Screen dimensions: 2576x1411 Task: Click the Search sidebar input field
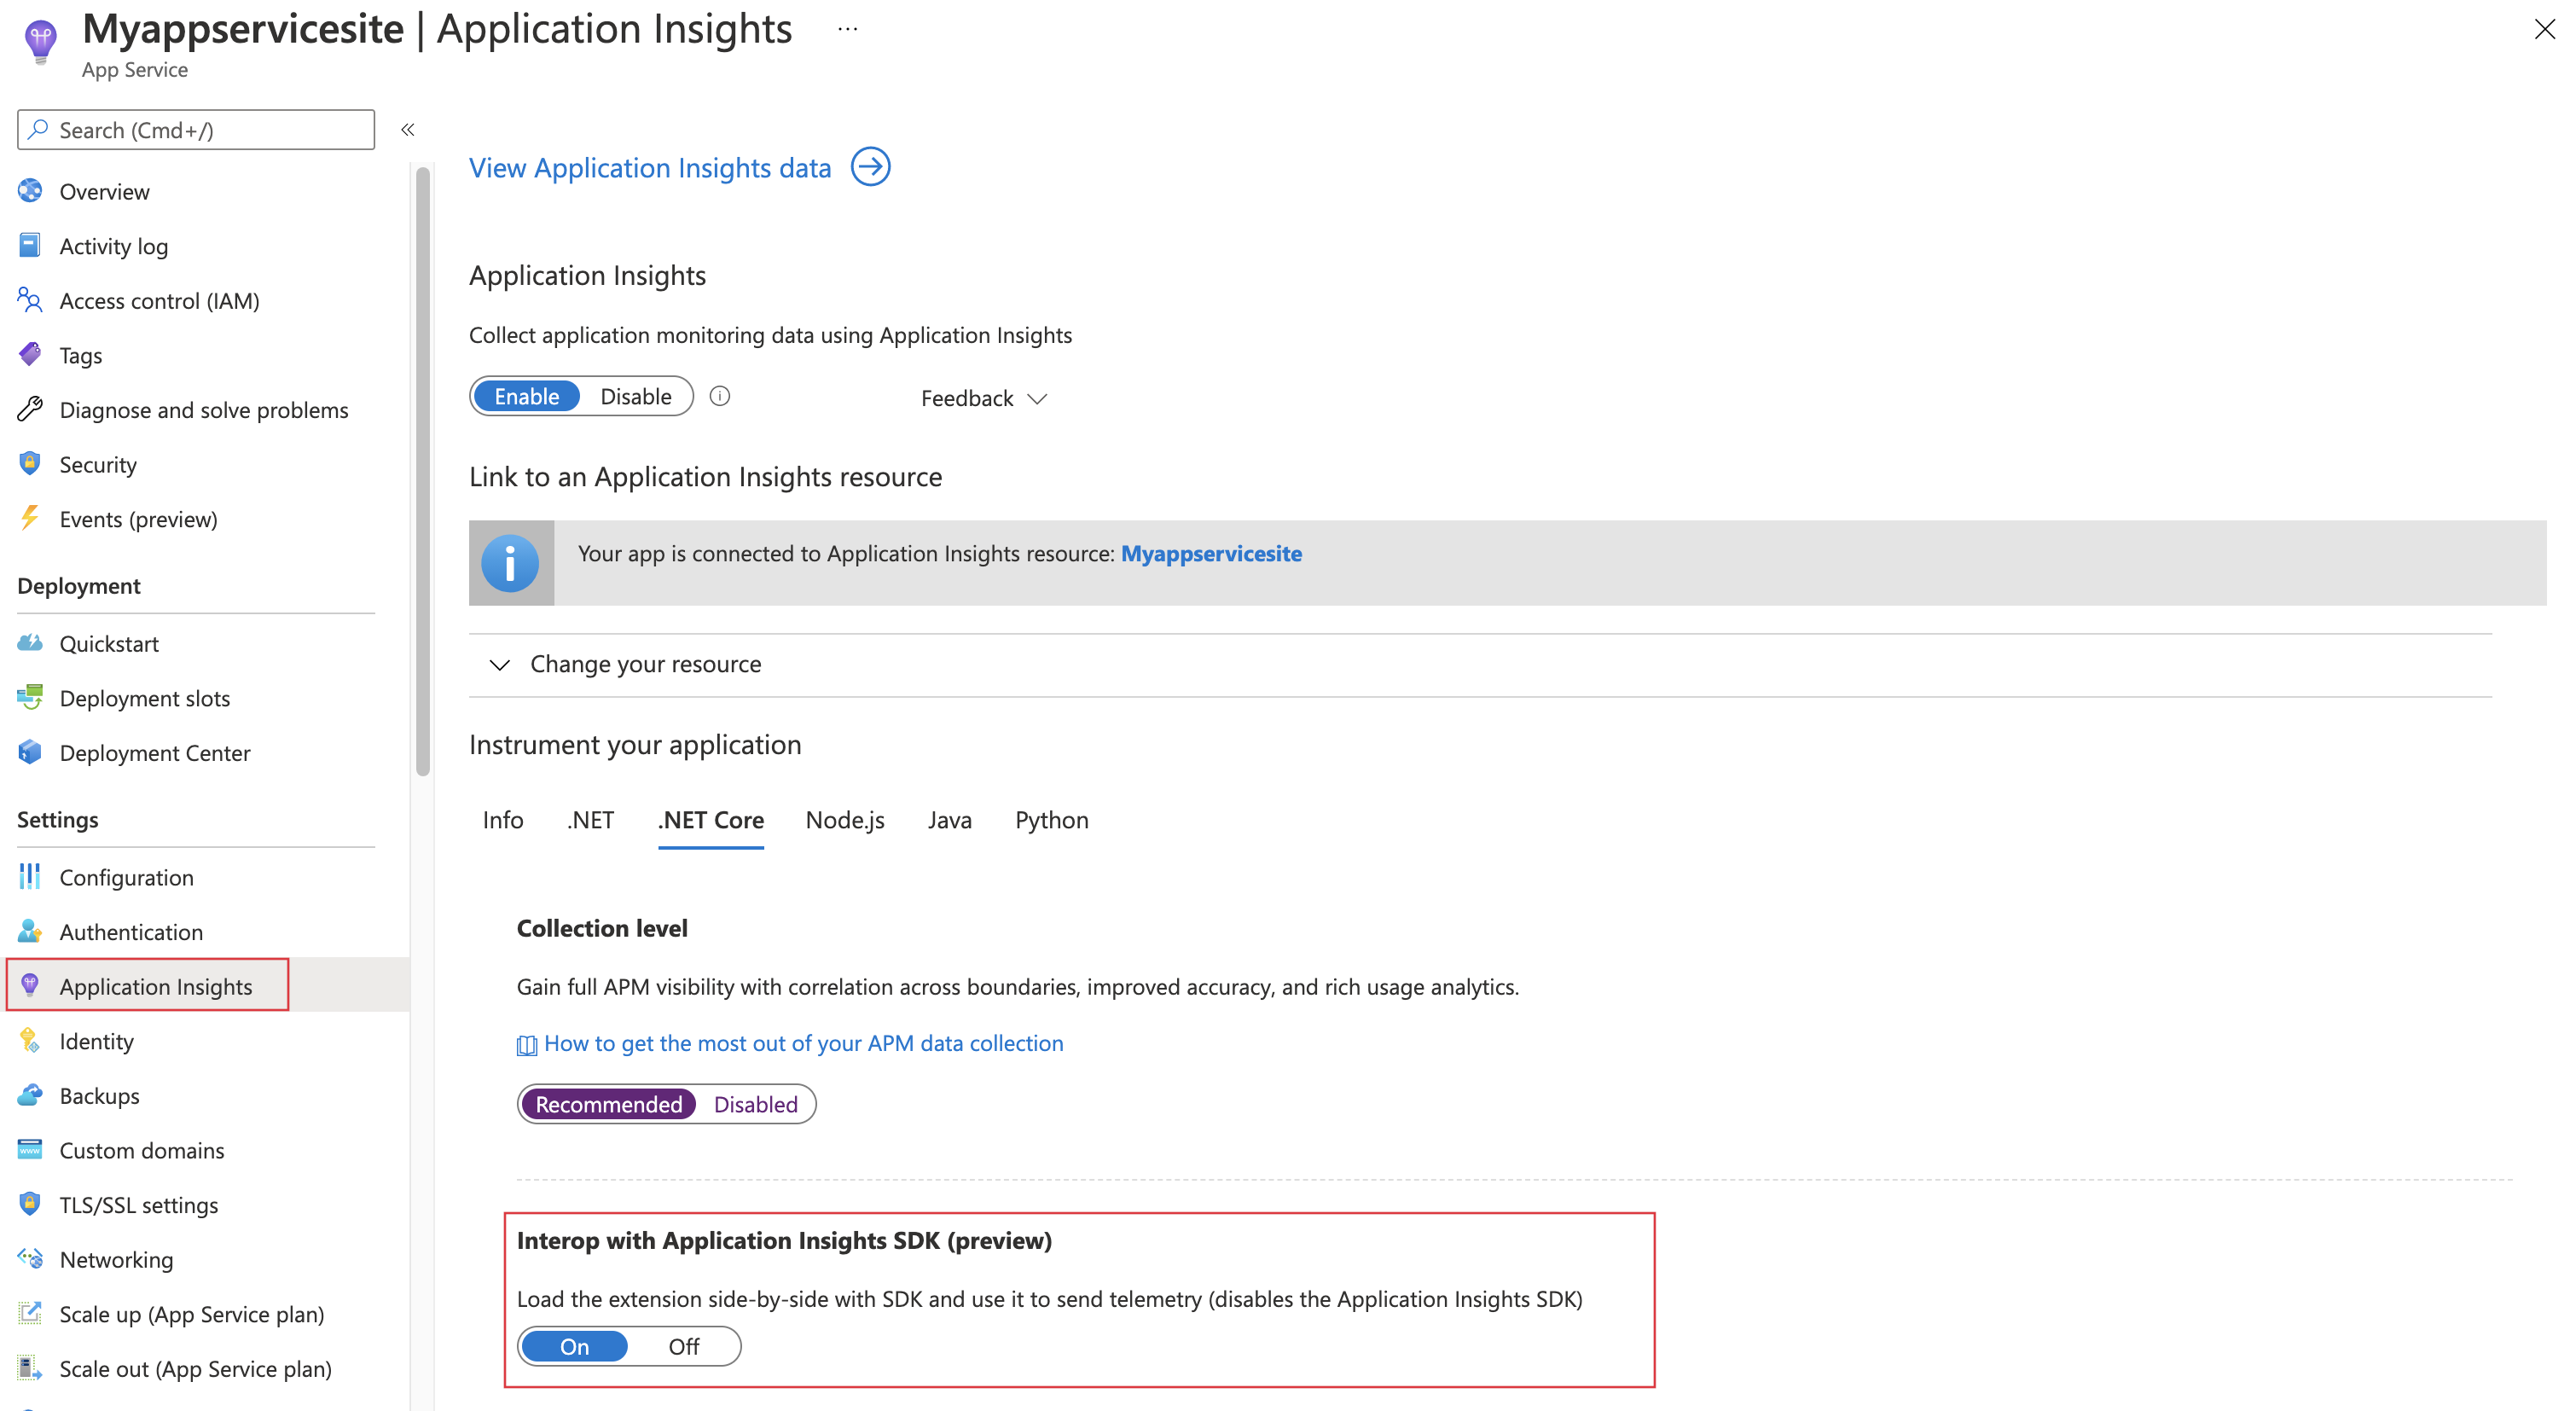click(x=194, y=129)
